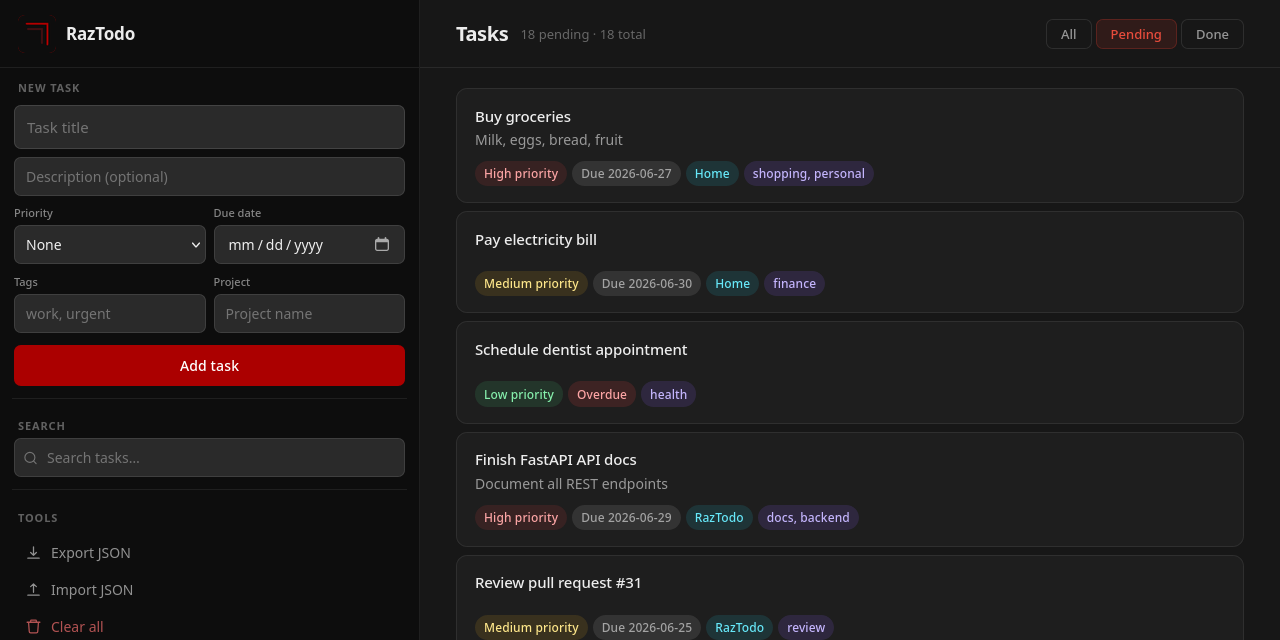This screenshot has height=640, width=1280.
Task: Click the Milk, eggs, bread, fruit description
Action: [x=549, y=140]
